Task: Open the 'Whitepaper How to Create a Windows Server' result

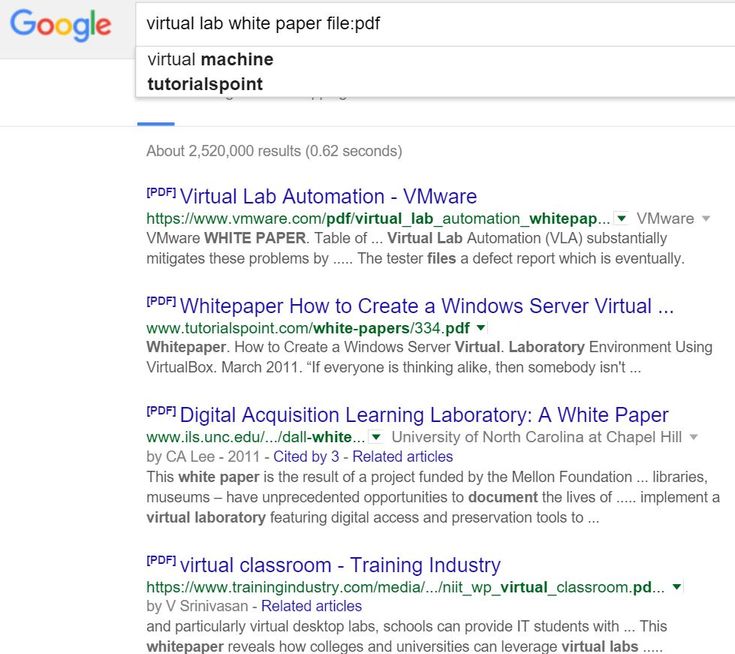Action: click(x=427, y=306)
